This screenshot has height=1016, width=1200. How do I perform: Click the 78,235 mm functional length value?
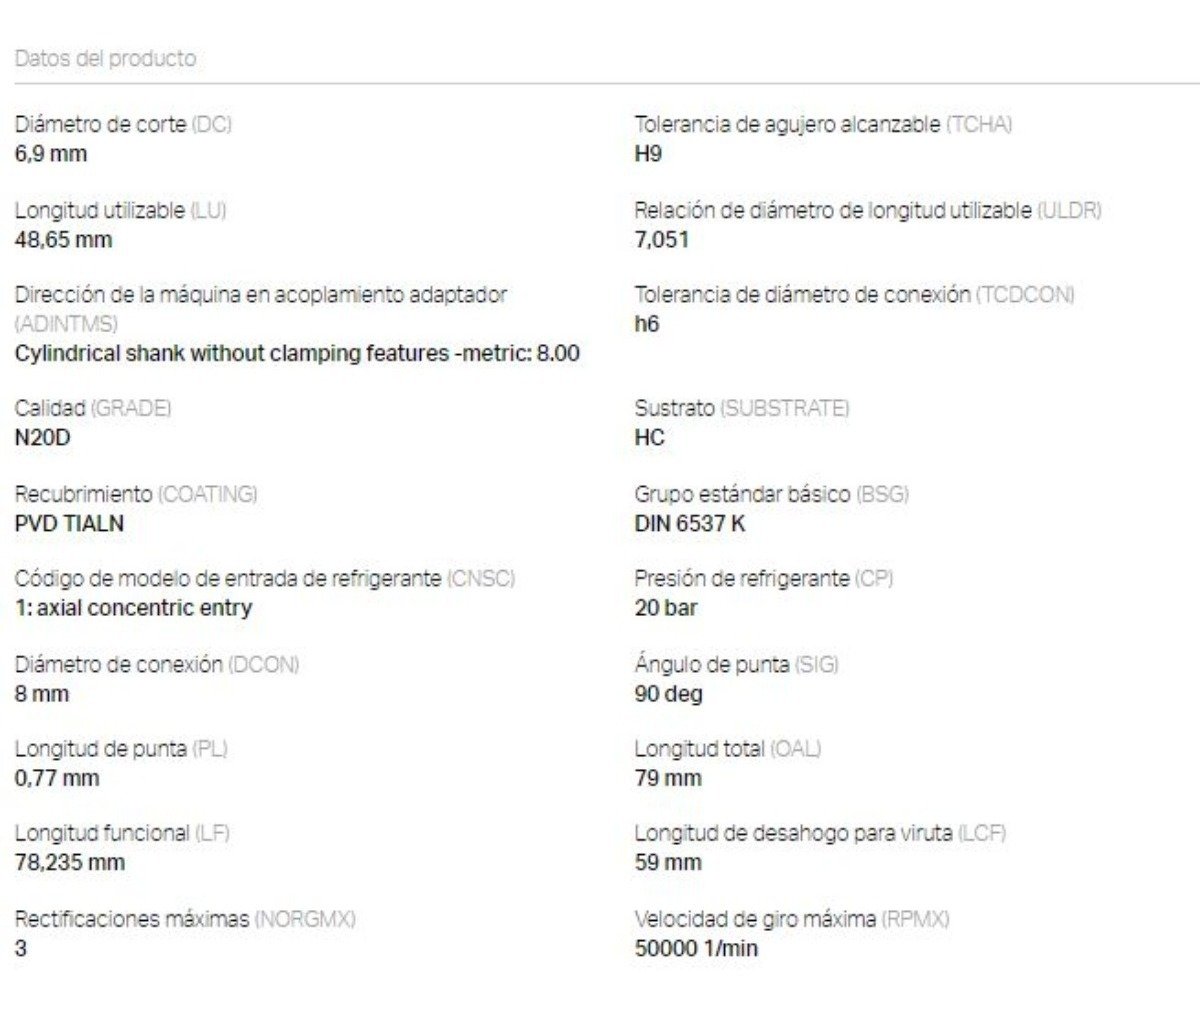click(x=70, y=863)
